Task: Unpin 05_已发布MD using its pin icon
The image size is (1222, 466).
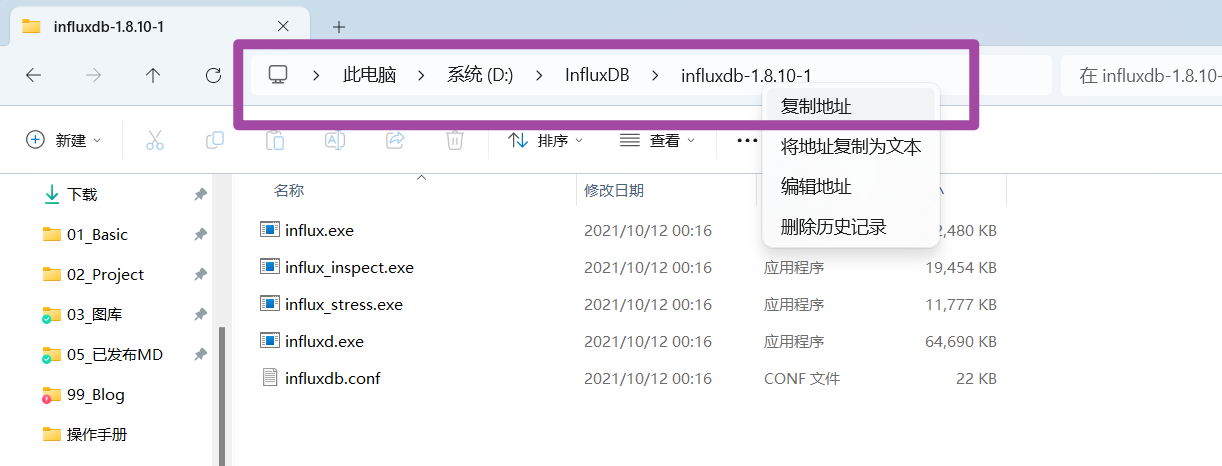Action: (200, 354)
